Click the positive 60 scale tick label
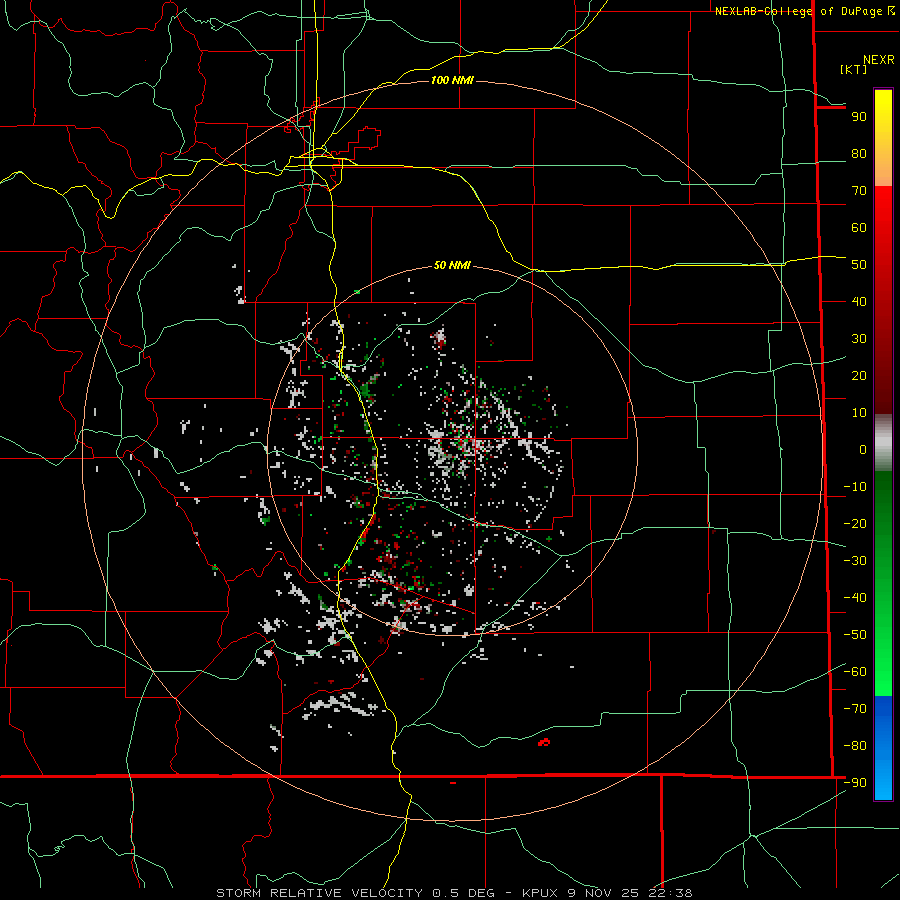The height and width of the screenshot is (900, 900). [x=859, y=228]
